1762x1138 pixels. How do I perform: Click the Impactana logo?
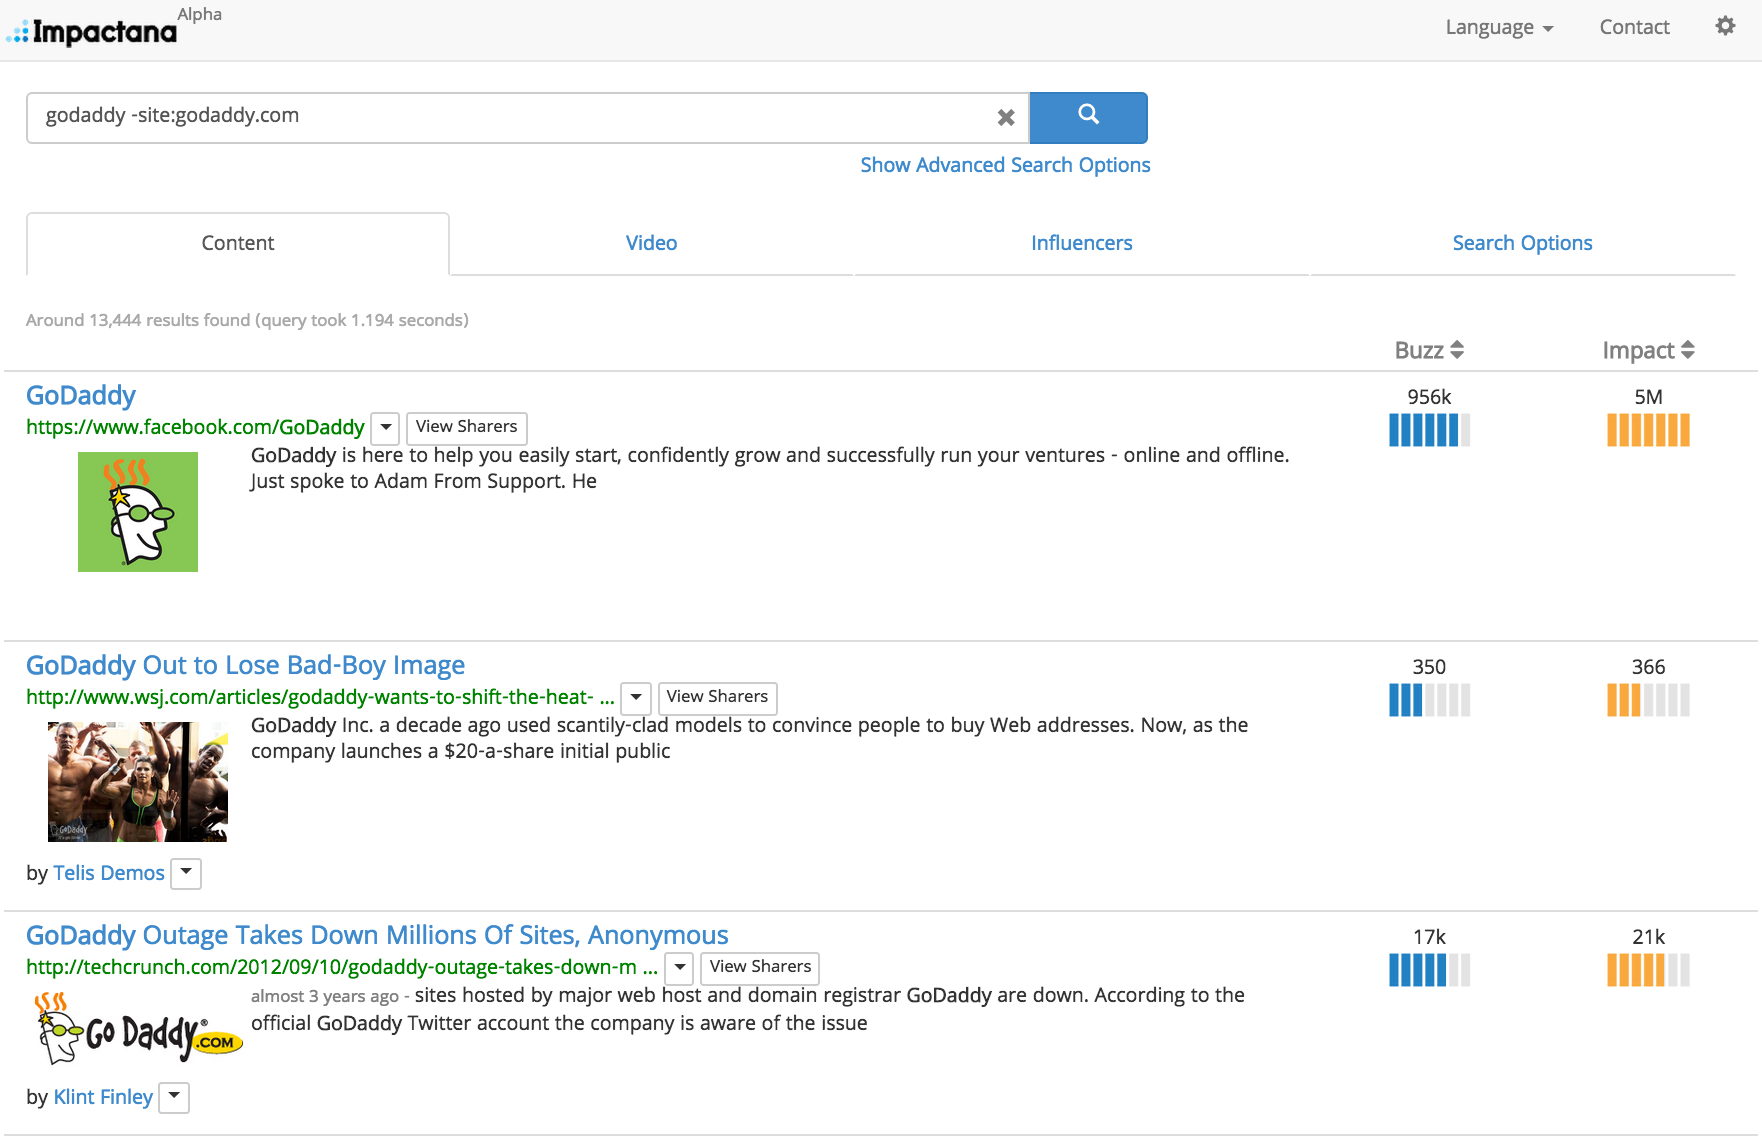[x=92, y=32]
